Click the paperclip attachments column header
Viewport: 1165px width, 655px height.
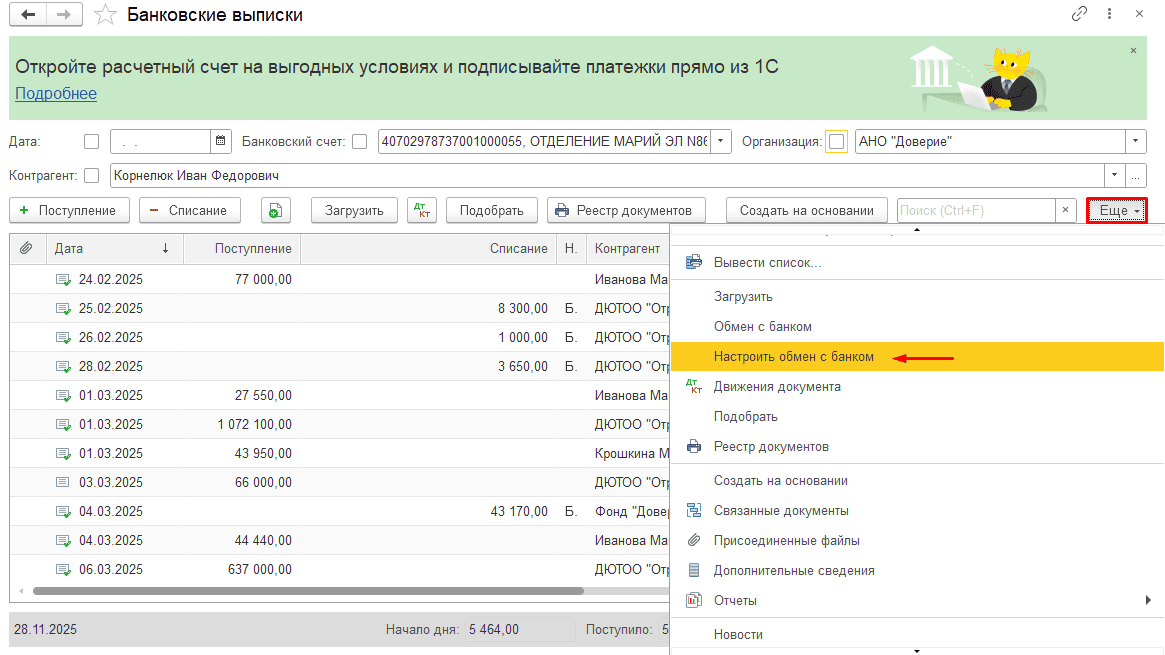[26, 248]
